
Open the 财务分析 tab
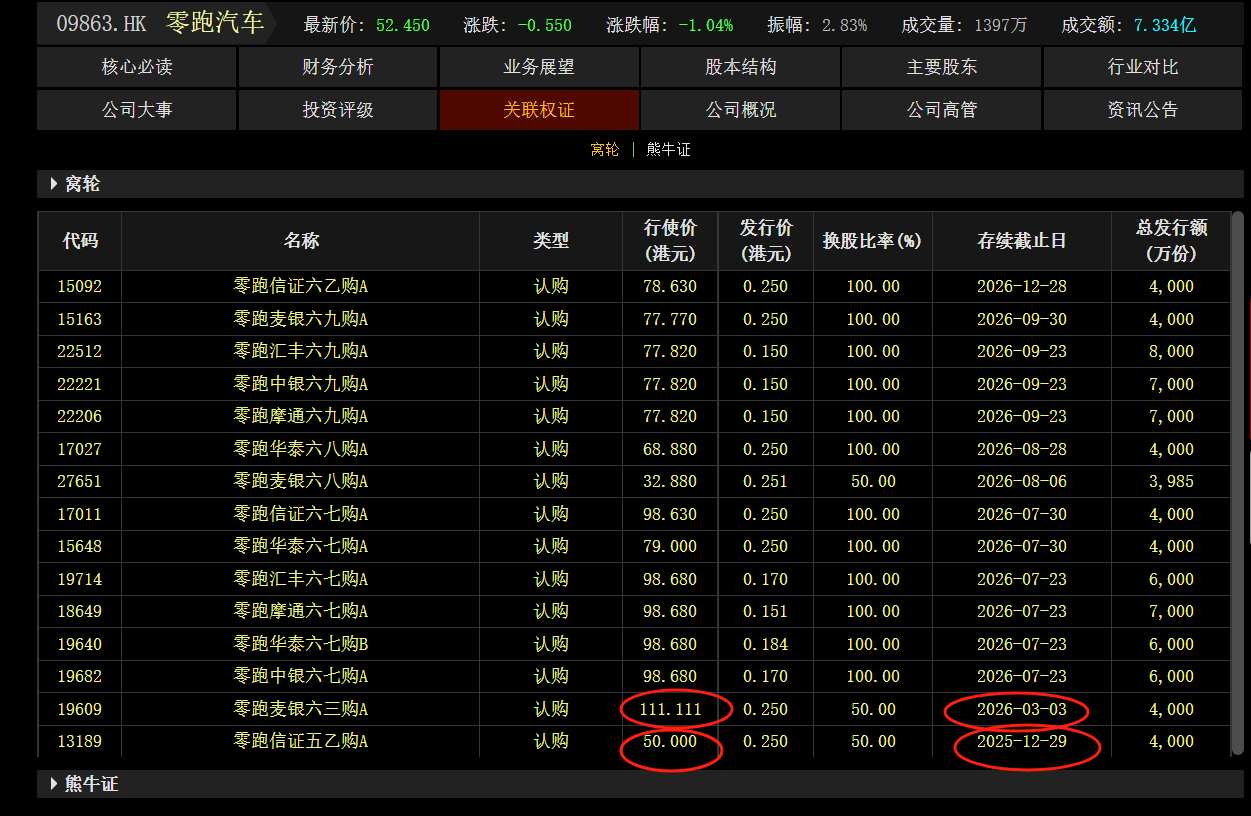coord(338,67)
